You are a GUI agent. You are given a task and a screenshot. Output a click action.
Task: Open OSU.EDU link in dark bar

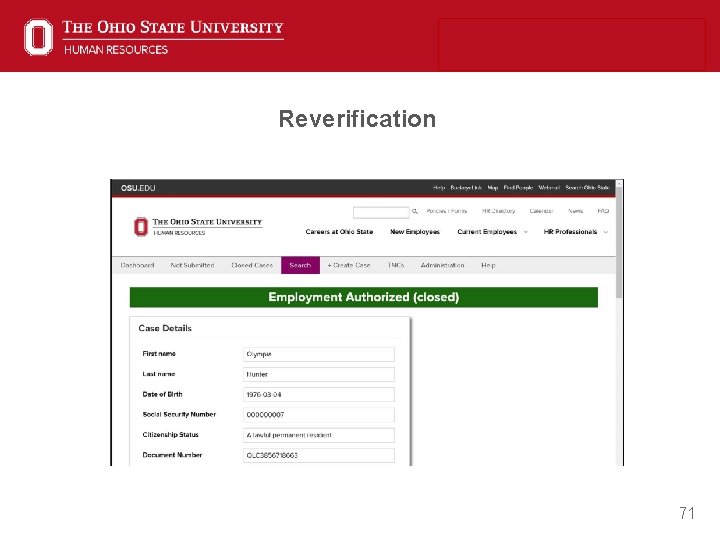click(138, 188)
